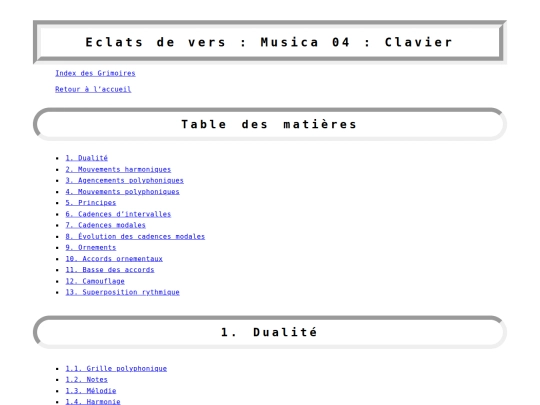Viewport: 540px width, 405px height.
Task: Jump to 9. Ornements section
Action: pos(91,248)
